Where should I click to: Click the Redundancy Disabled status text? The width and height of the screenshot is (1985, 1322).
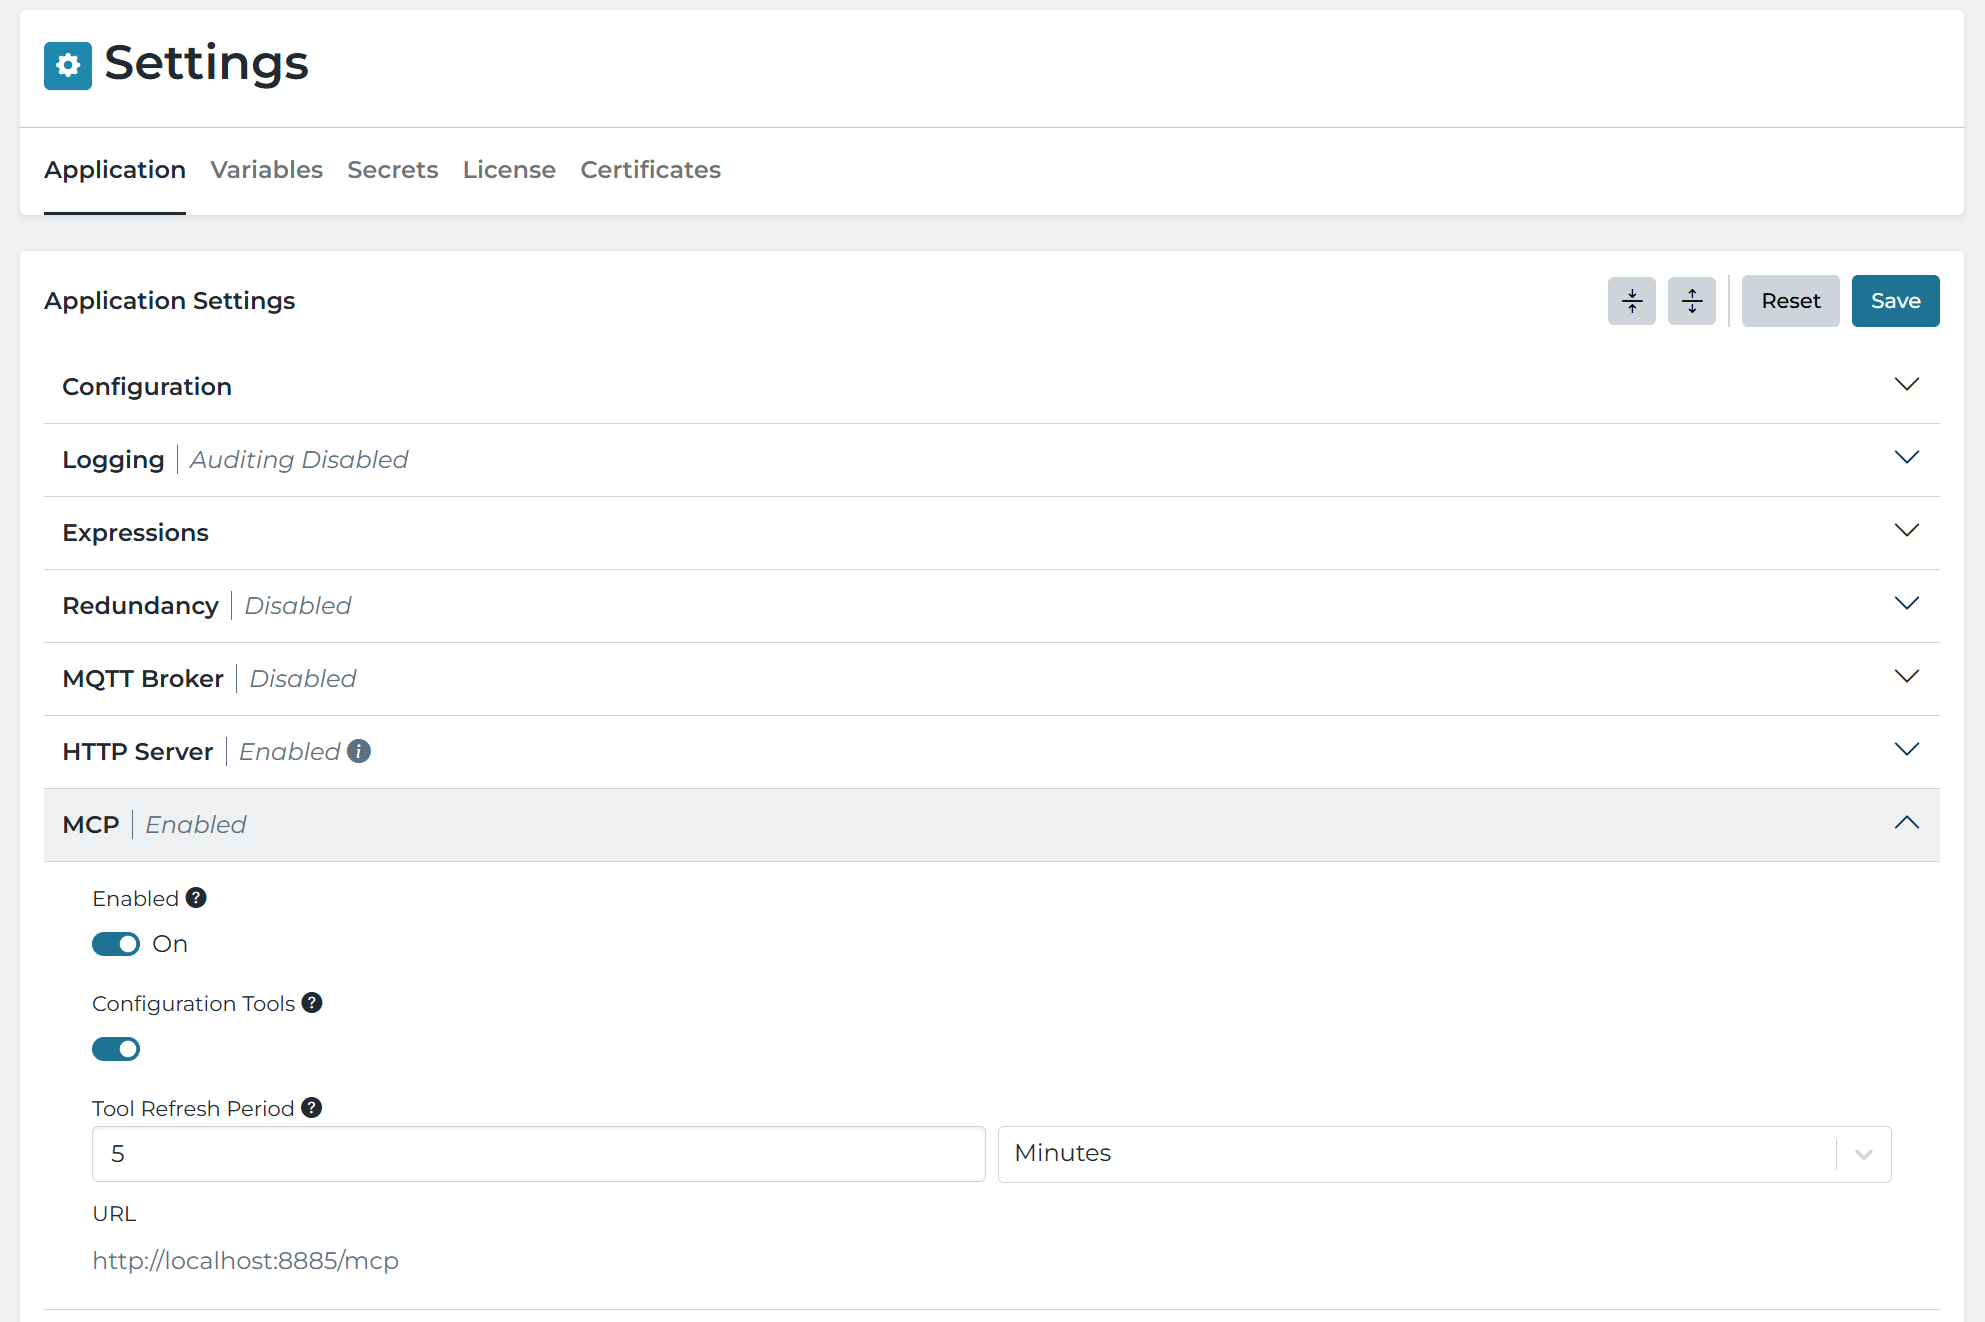(x=298, y=606)
